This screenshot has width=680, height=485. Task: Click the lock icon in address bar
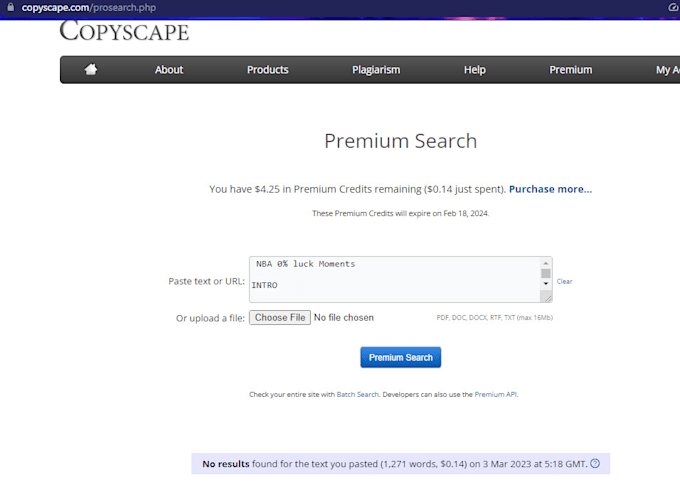pos(11,7)
